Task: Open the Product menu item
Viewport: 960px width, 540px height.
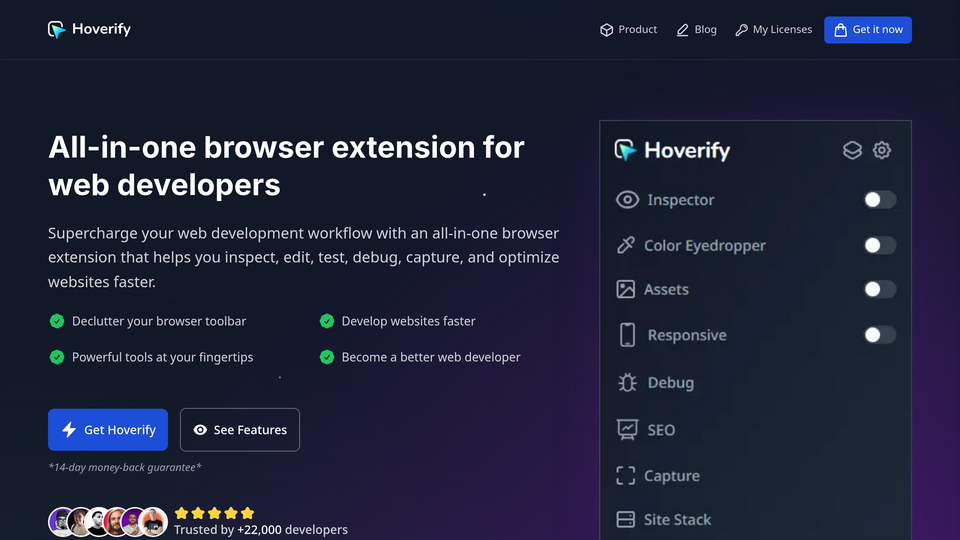Action: click(x=628, y=29)
